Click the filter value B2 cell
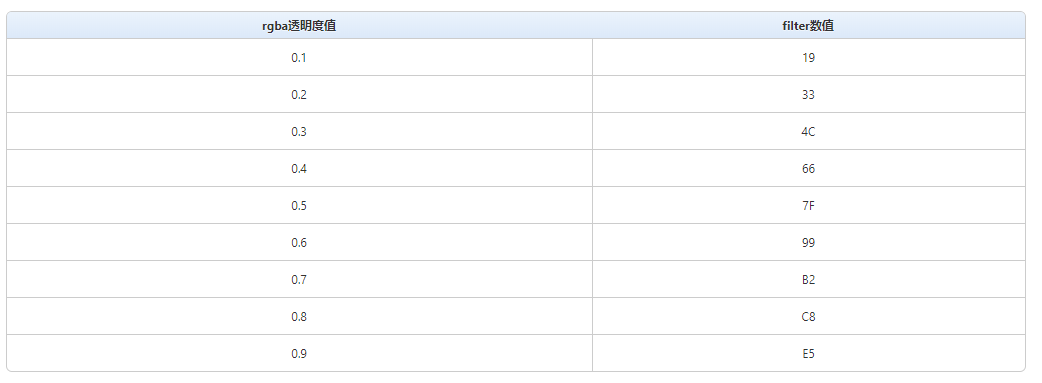This screenshot has width=1042, height=383. tap(809, 279)
